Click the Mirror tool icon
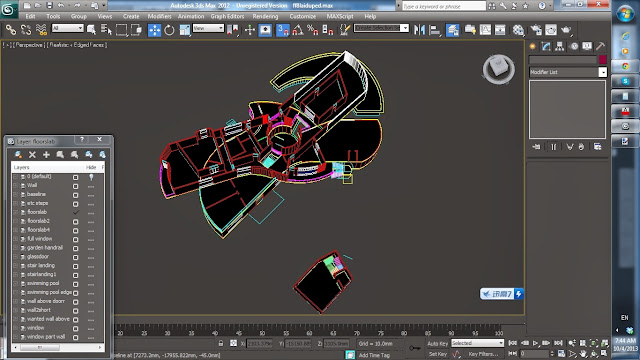This screenshot has height=360, width=640. point(419,30)
